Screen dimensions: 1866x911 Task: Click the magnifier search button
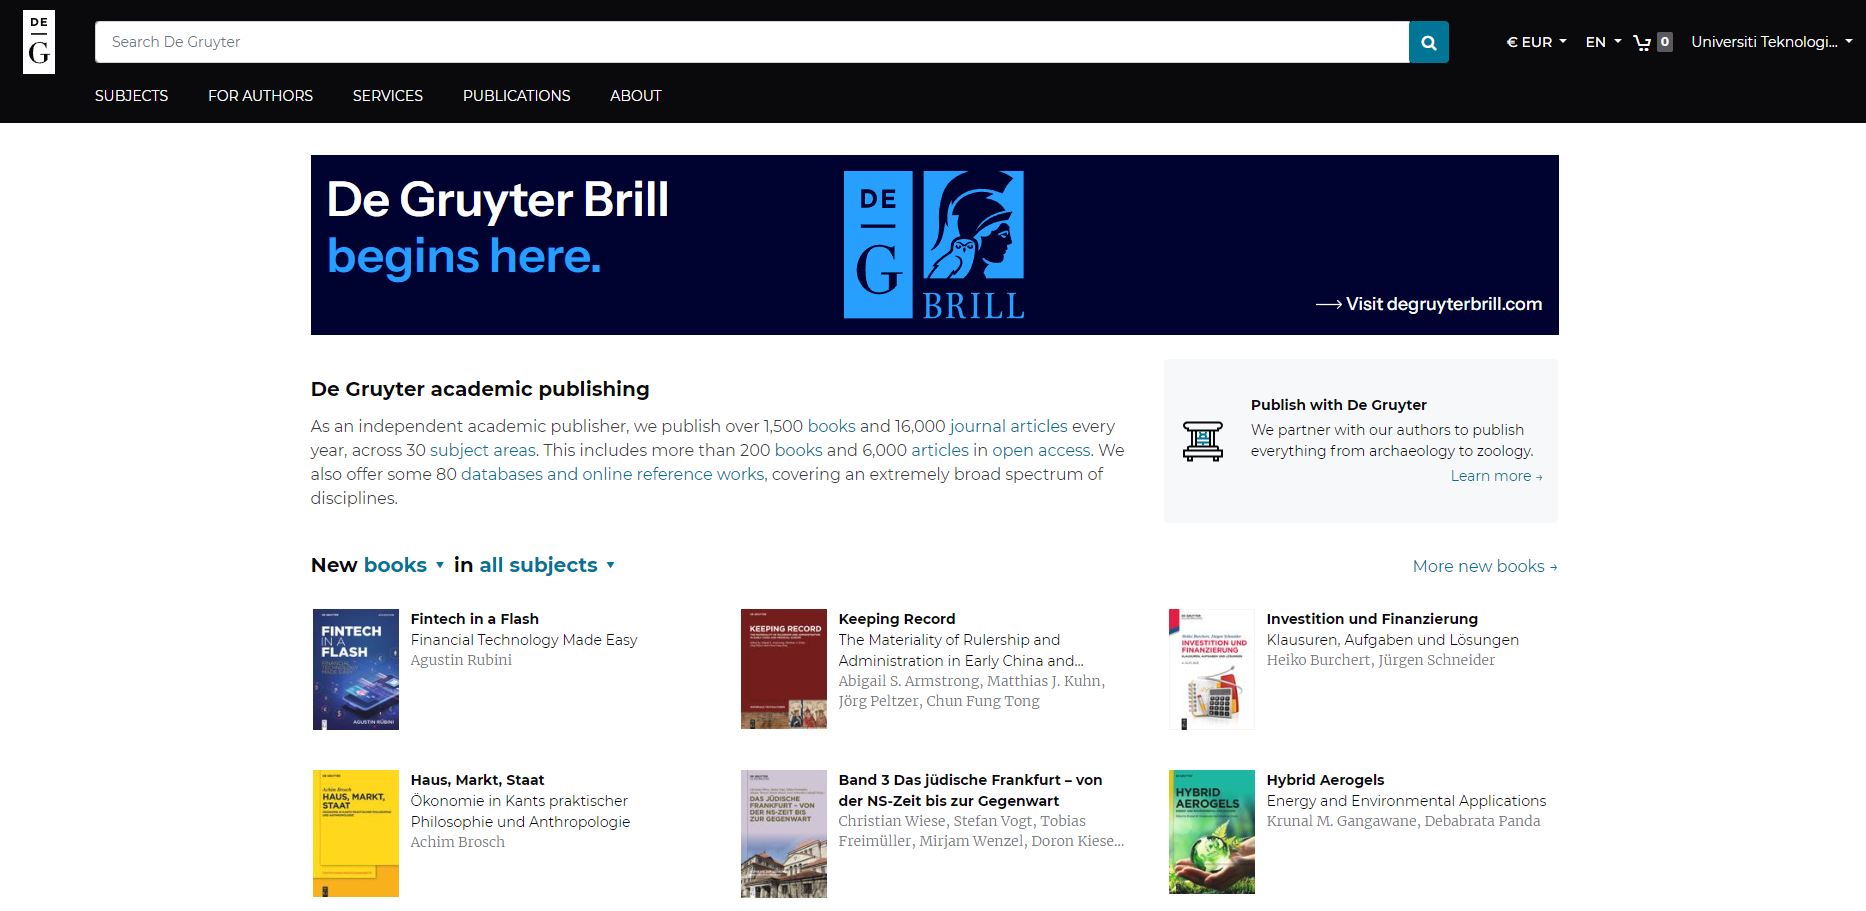click(x=1428, y=42)
